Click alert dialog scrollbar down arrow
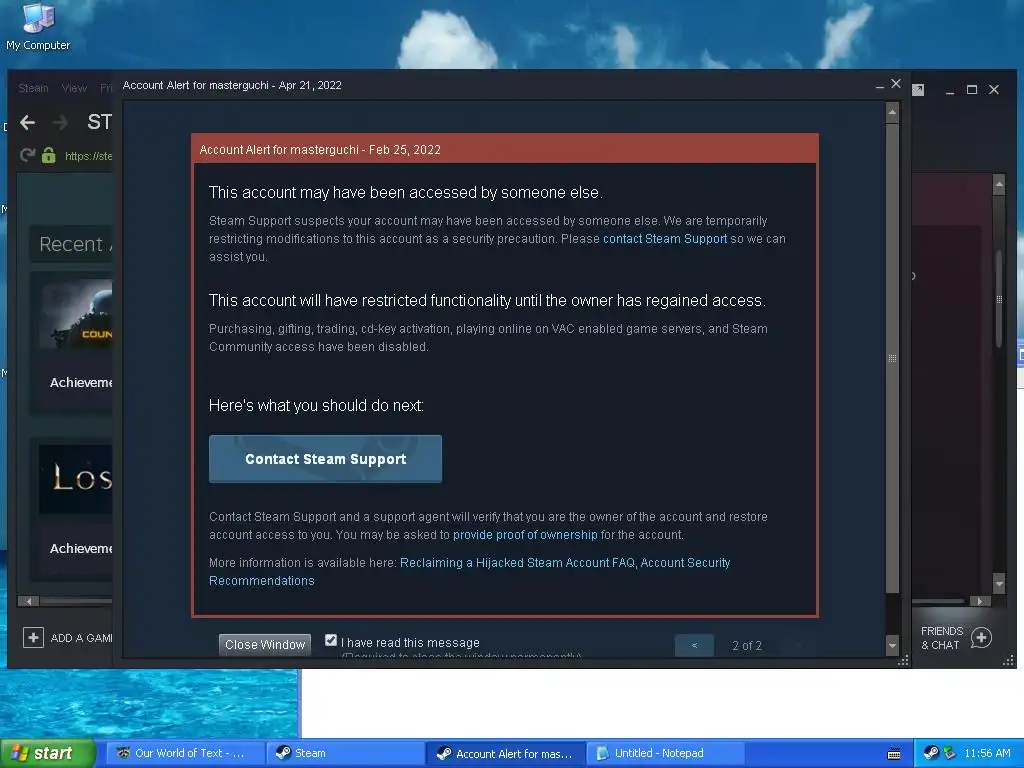The width and height of the screenshot is (1024, 768). point(892,646)
